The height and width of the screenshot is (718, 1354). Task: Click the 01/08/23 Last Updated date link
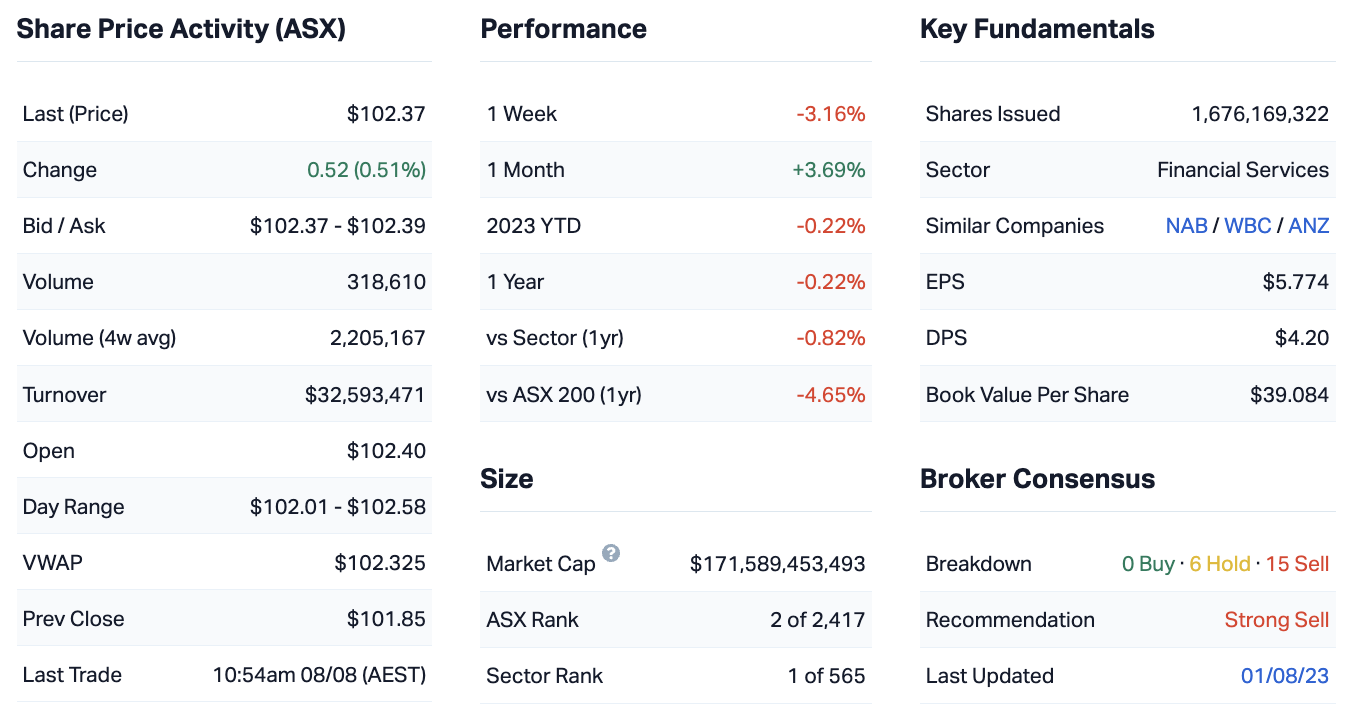pyautogui.click(x=1284, y=676)
